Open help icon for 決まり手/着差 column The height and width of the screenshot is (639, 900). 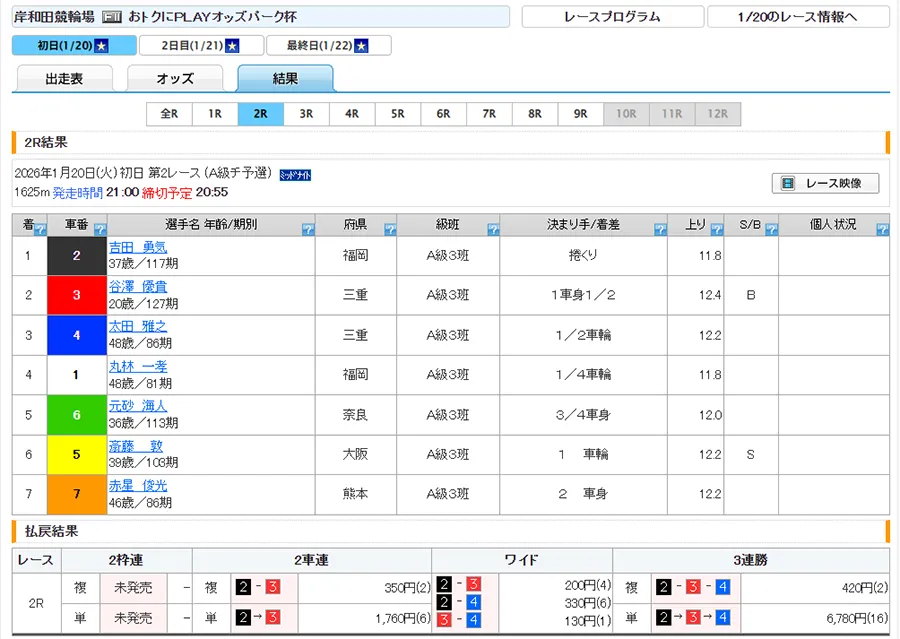pos(660,230)
